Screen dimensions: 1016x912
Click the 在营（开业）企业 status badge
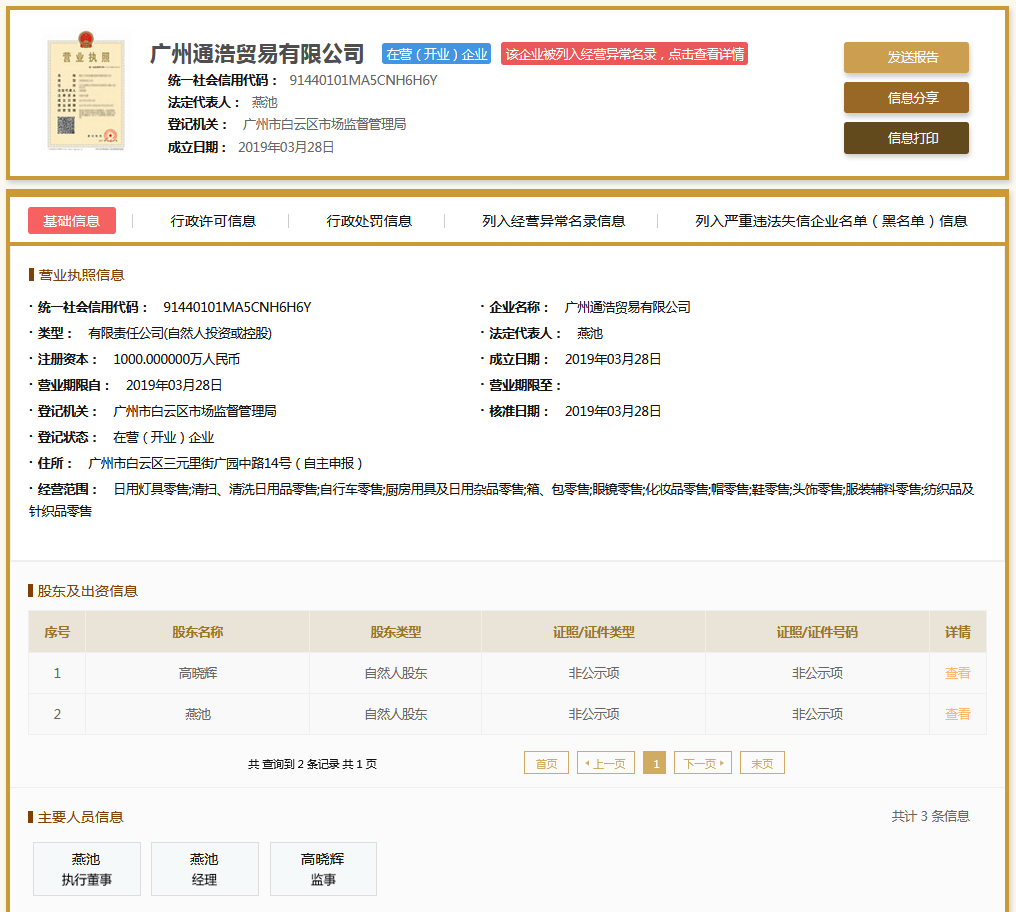pyautogui.click(x=436, y=54)
